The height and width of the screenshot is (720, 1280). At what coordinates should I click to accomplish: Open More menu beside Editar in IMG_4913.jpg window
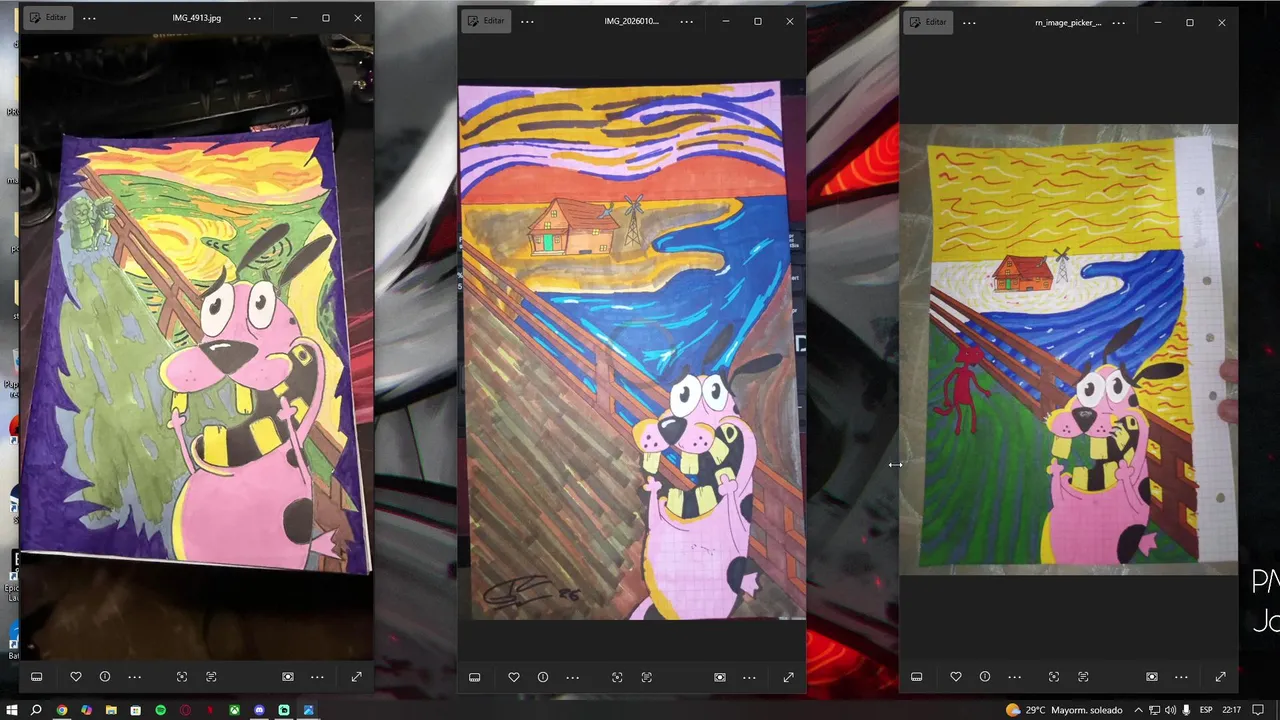click(89, 19)
